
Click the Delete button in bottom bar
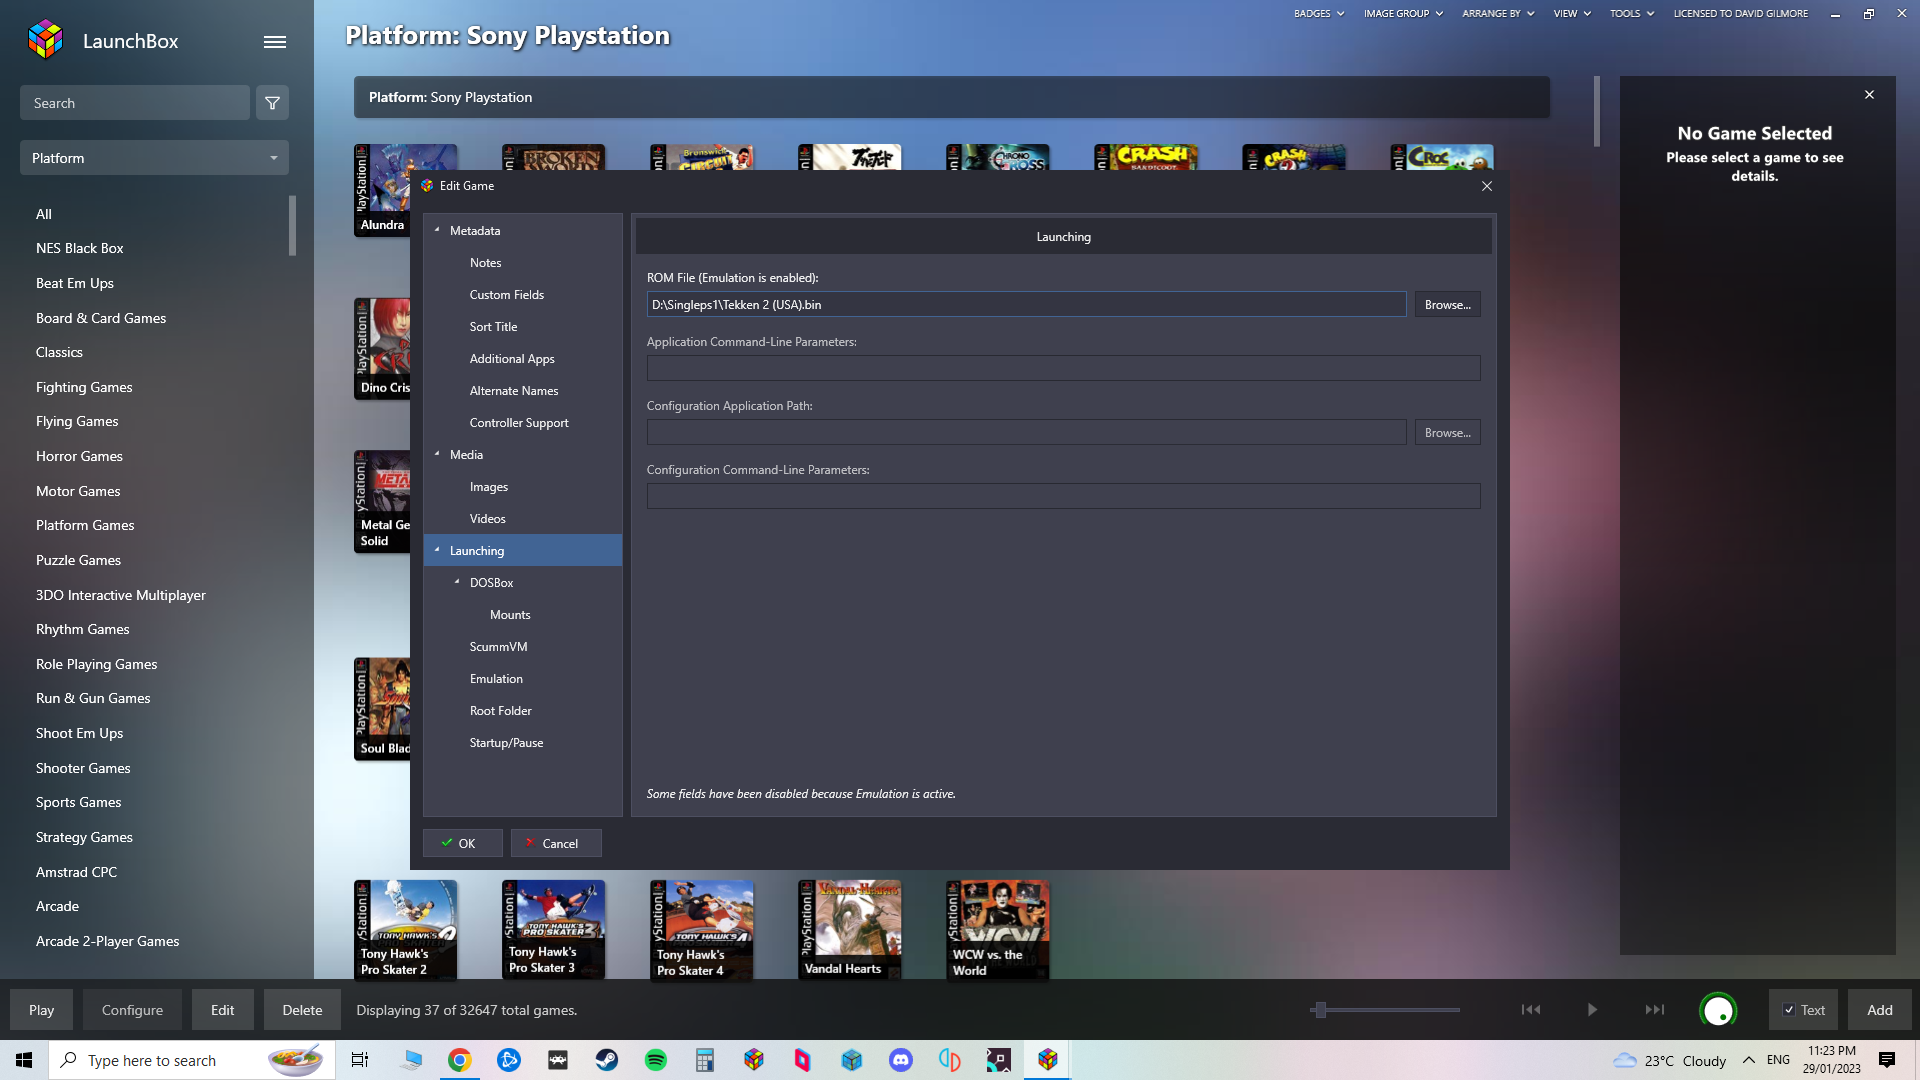point(302,1010)
